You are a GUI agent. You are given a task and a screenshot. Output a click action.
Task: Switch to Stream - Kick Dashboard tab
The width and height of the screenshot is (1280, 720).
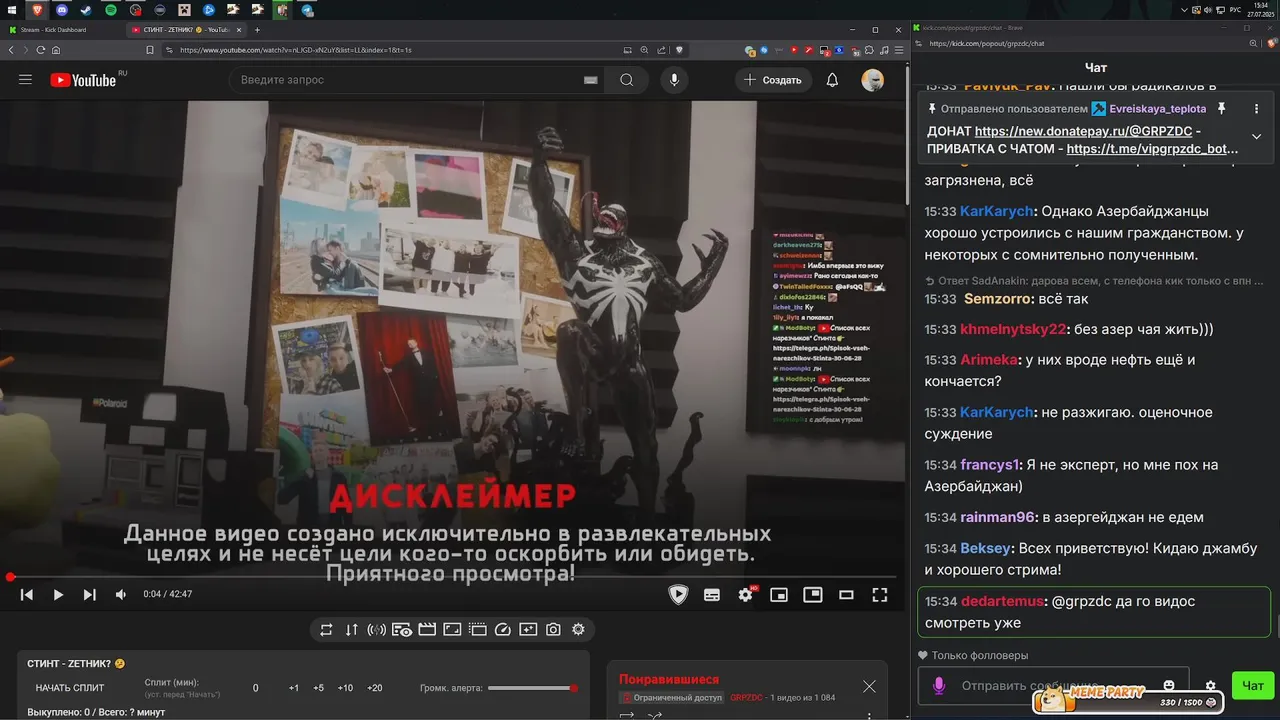point(62,30)
